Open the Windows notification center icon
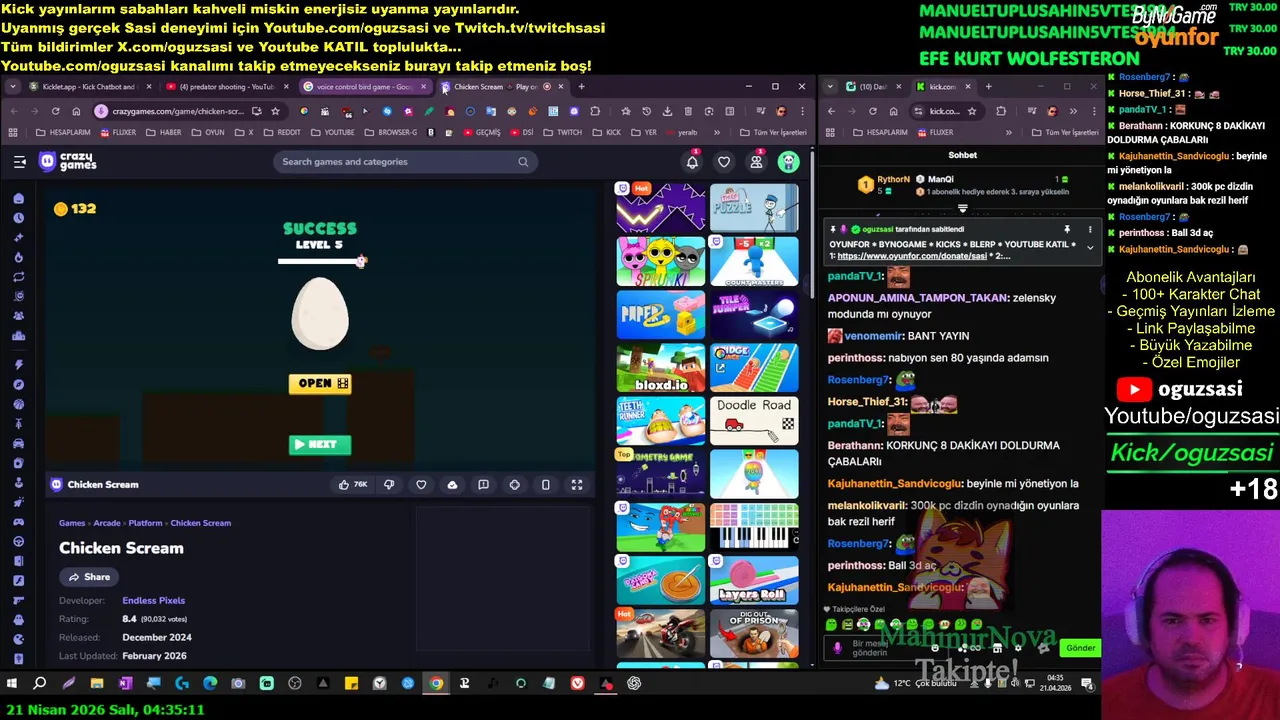 (x=1087, y=684)
